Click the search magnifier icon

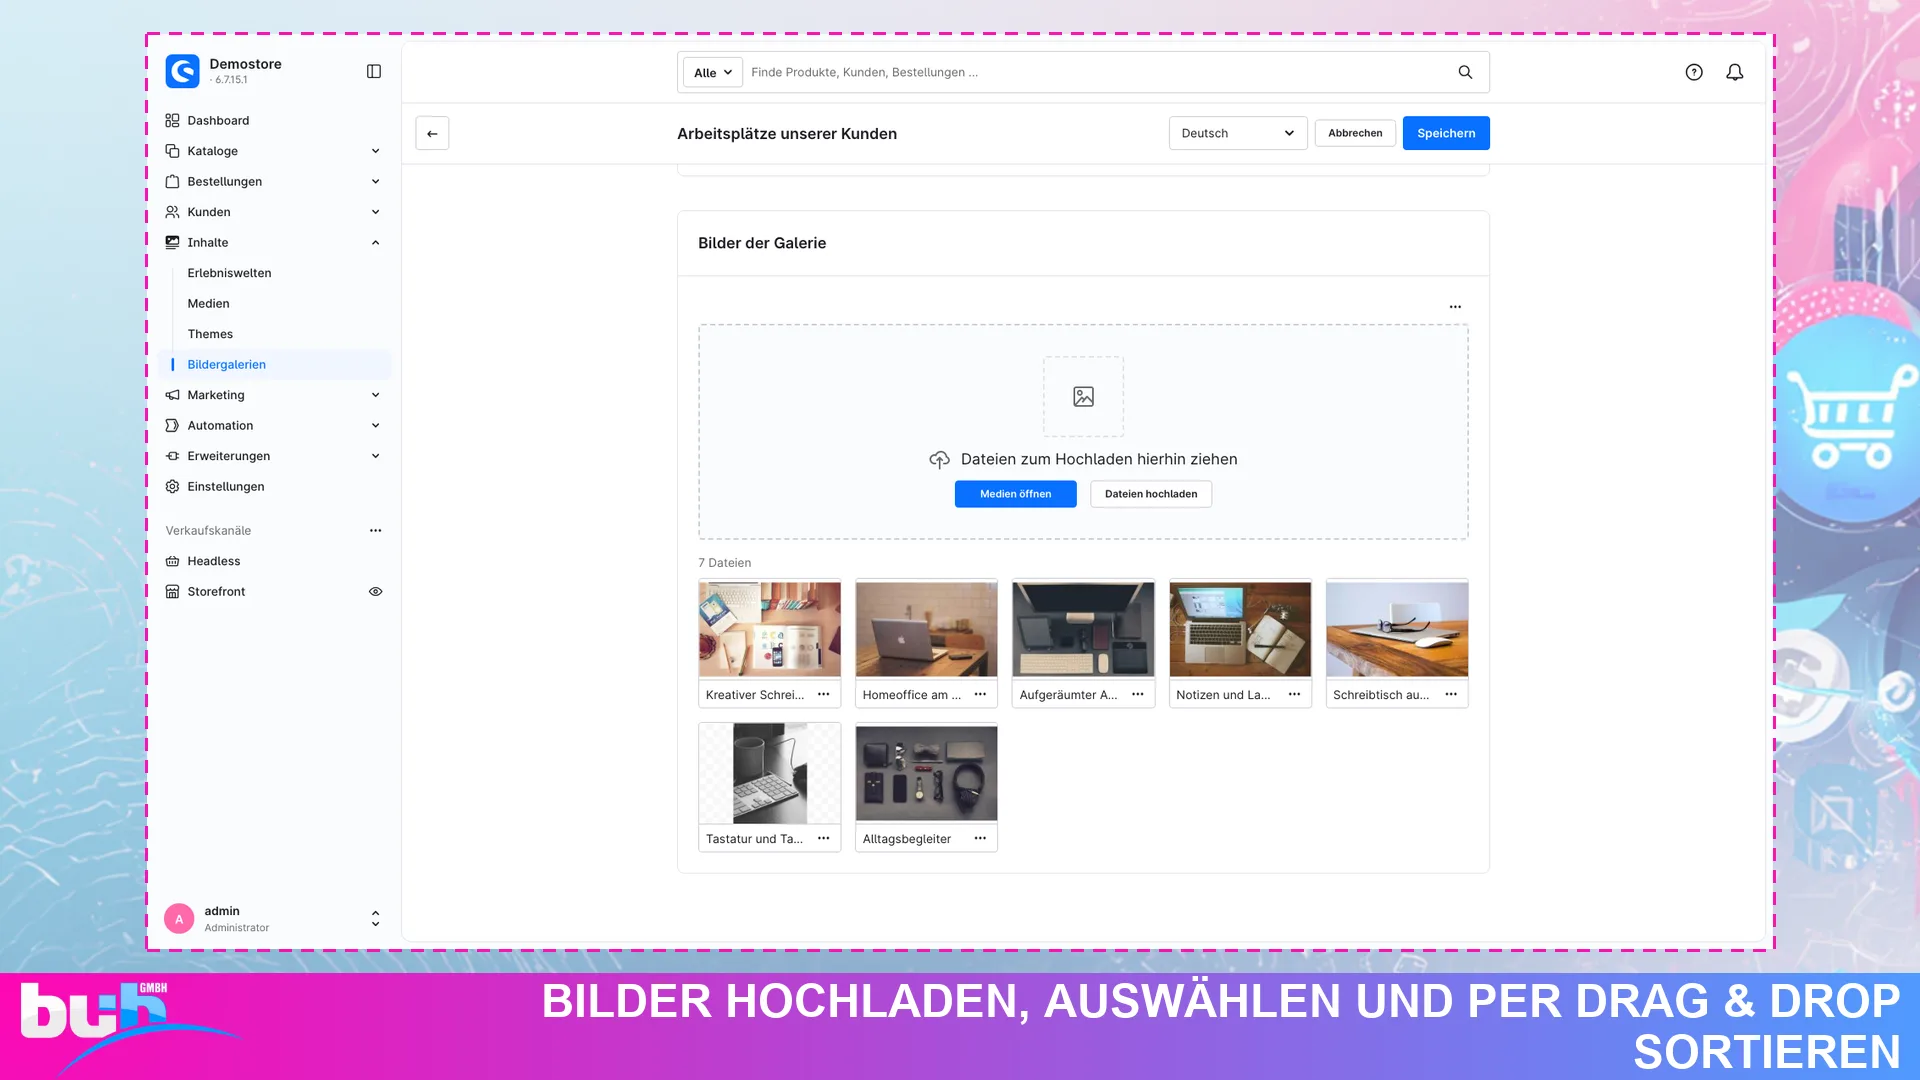pyautogui.click(x=1465, y=72)
